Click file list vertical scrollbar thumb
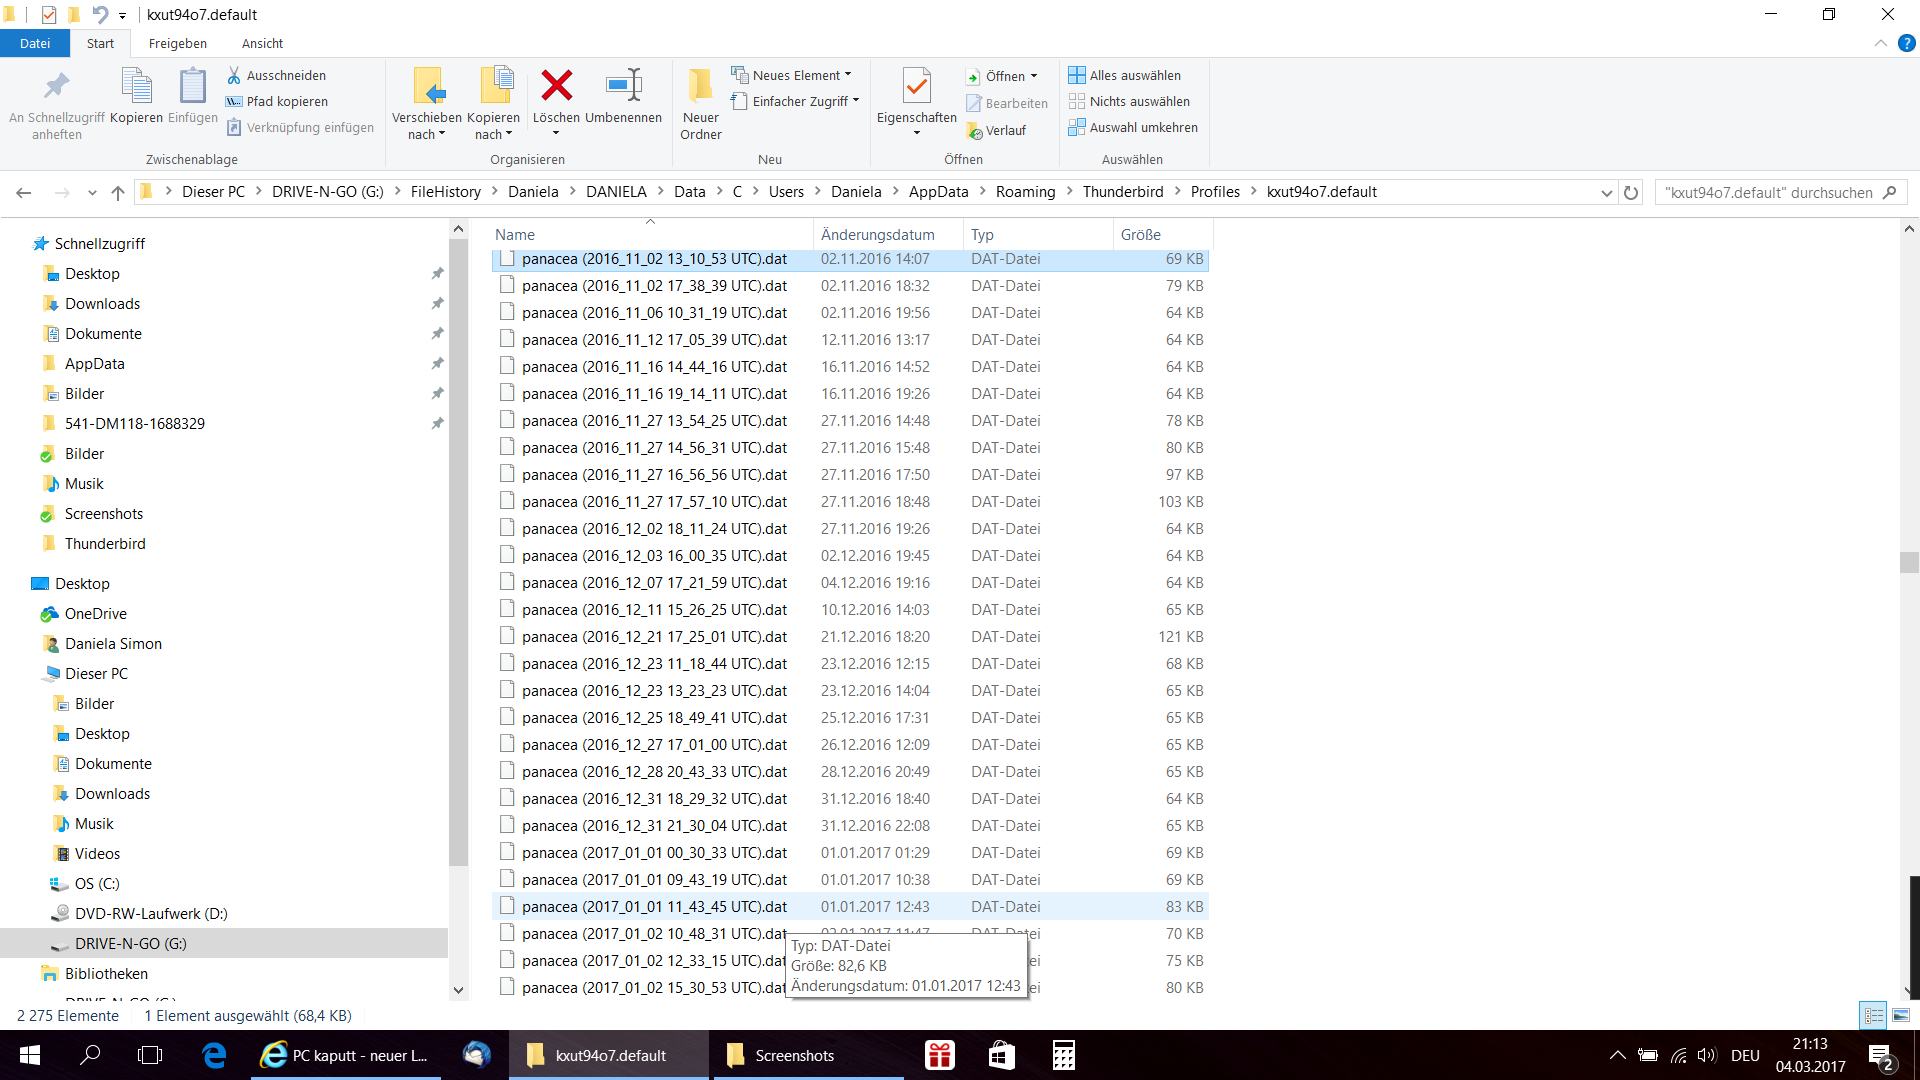The height and width of the screenshot is (1080, 1920). coord(1909,562)
